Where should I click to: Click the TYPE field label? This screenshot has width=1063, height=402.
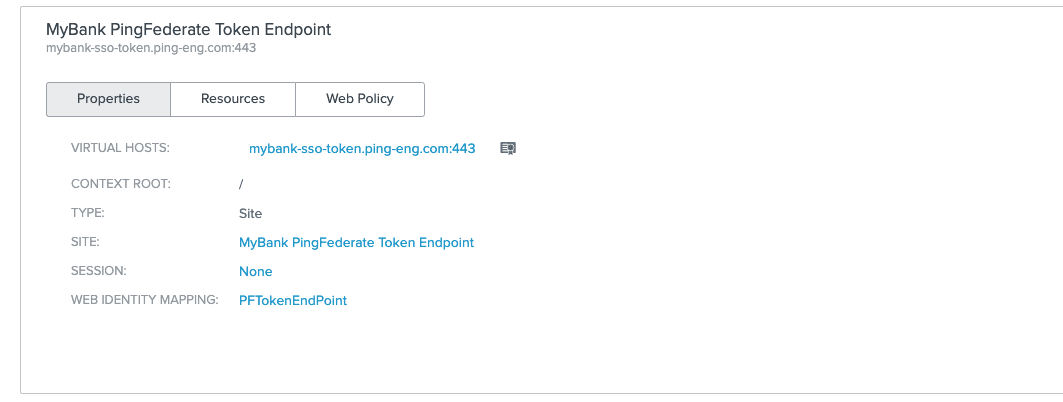(87, 213)
